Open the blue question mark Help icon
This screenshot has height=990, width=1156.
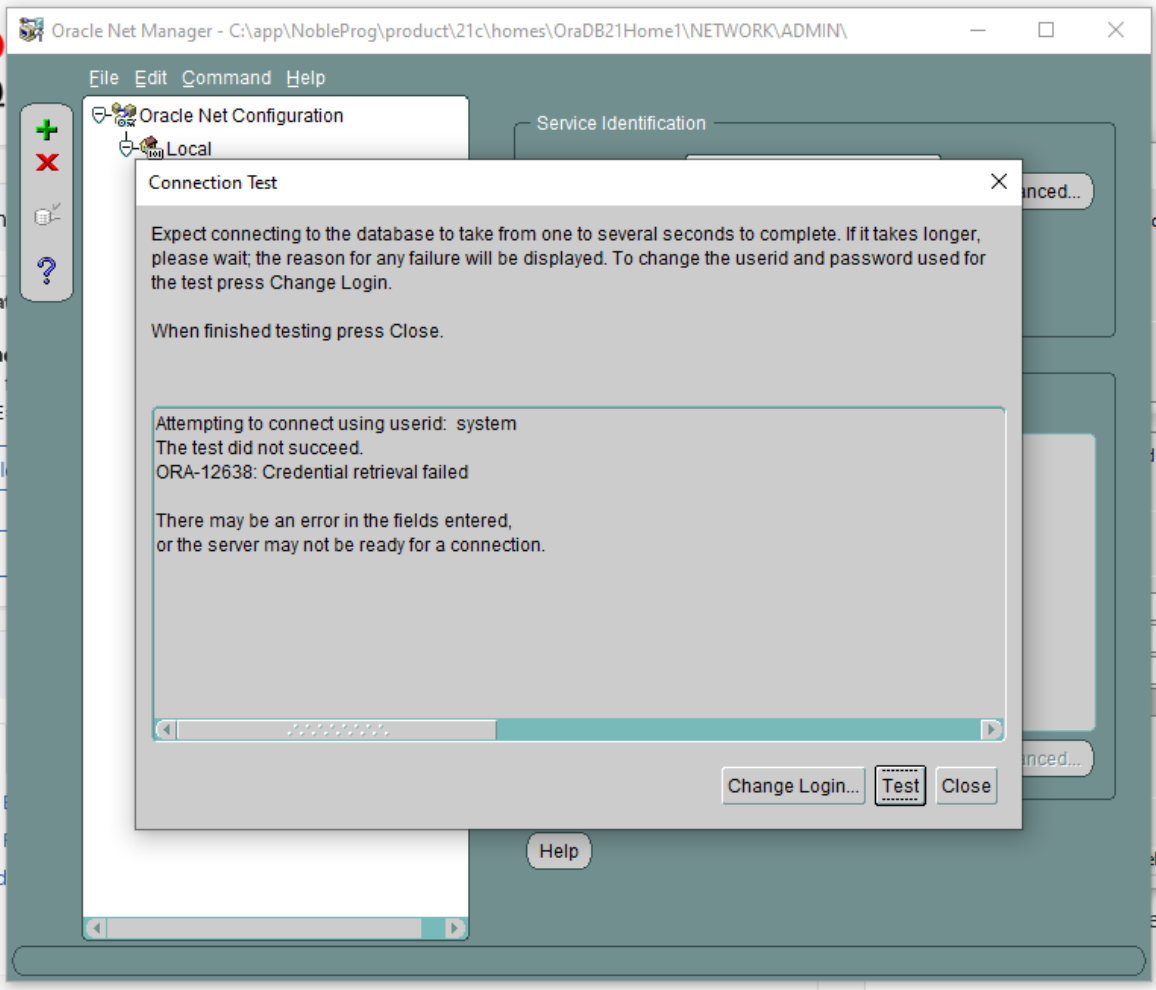click(x=46, y=271)
